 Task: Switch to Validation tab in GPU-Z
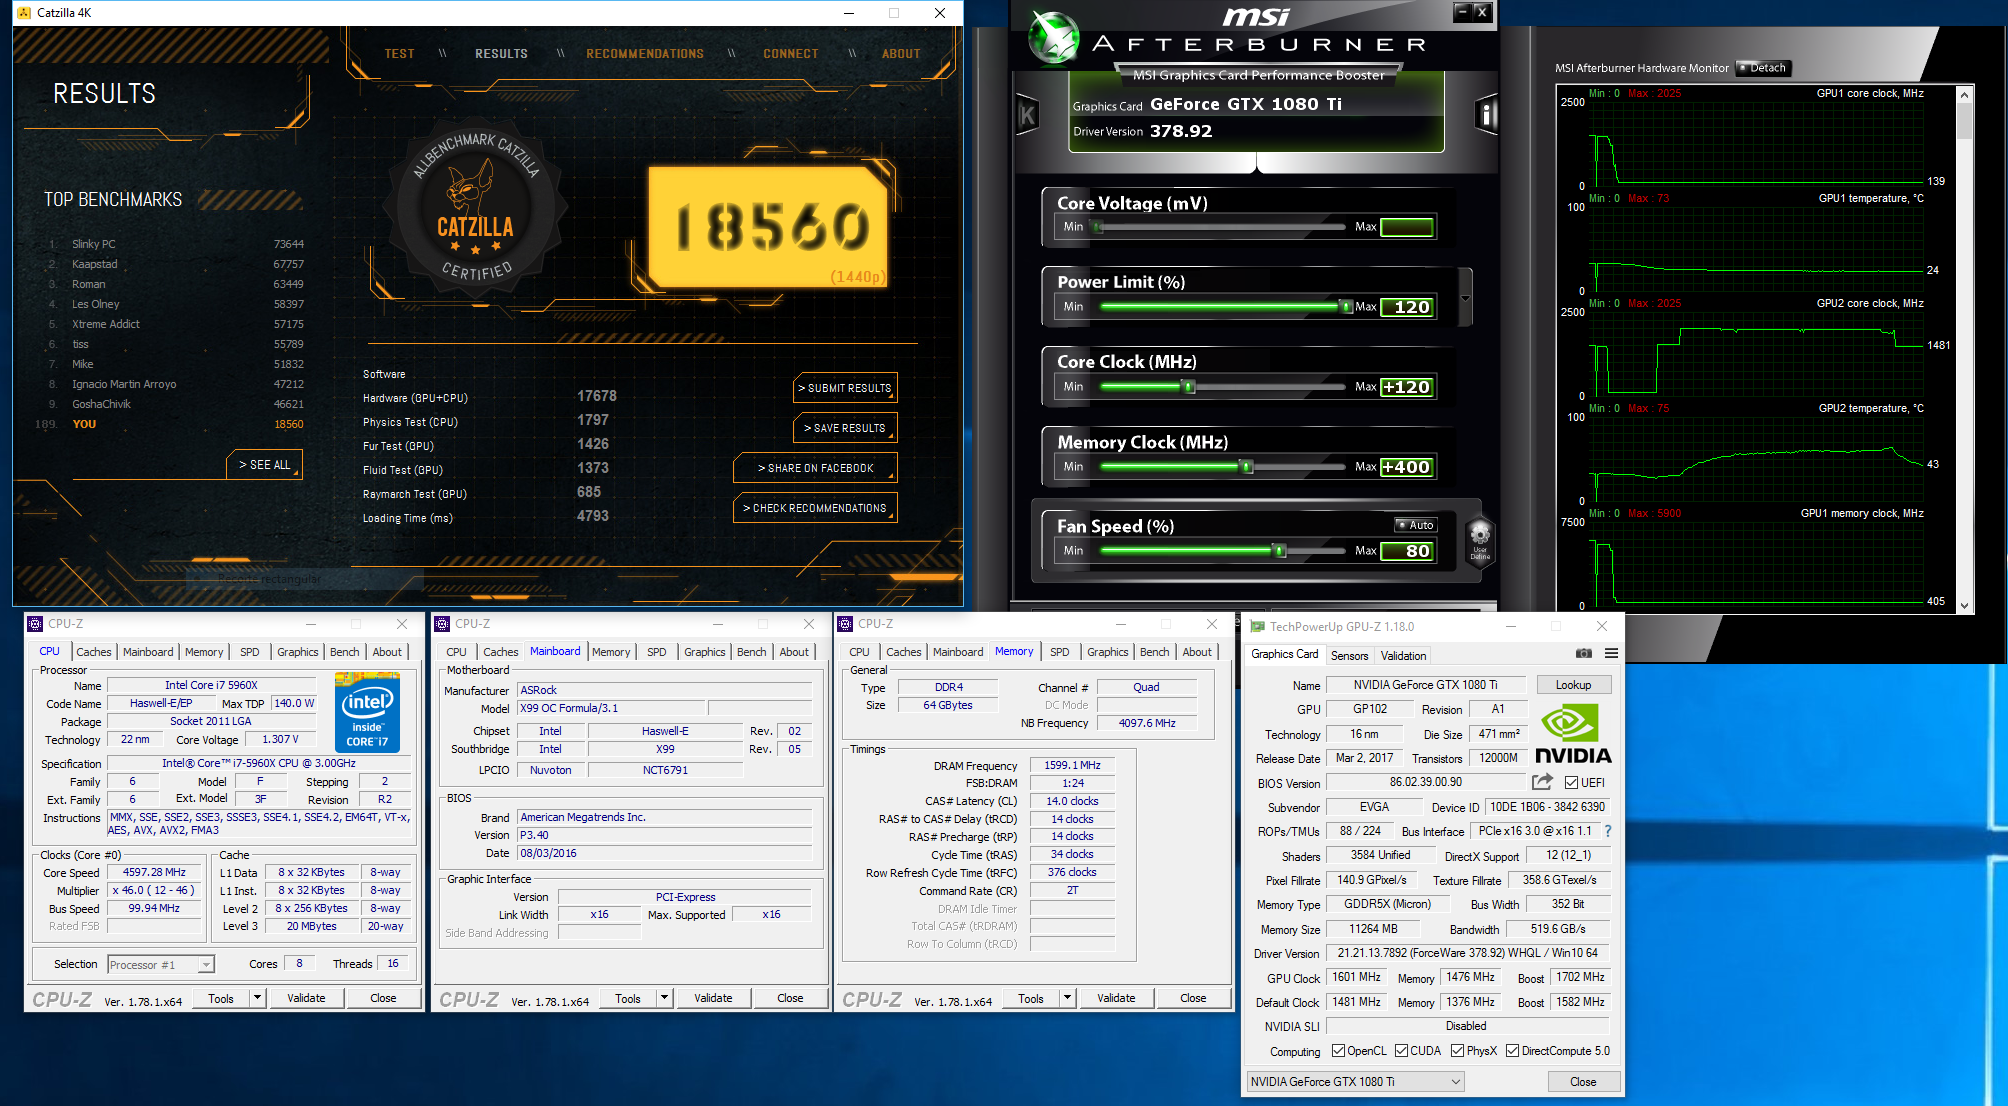click(1403, 656)
